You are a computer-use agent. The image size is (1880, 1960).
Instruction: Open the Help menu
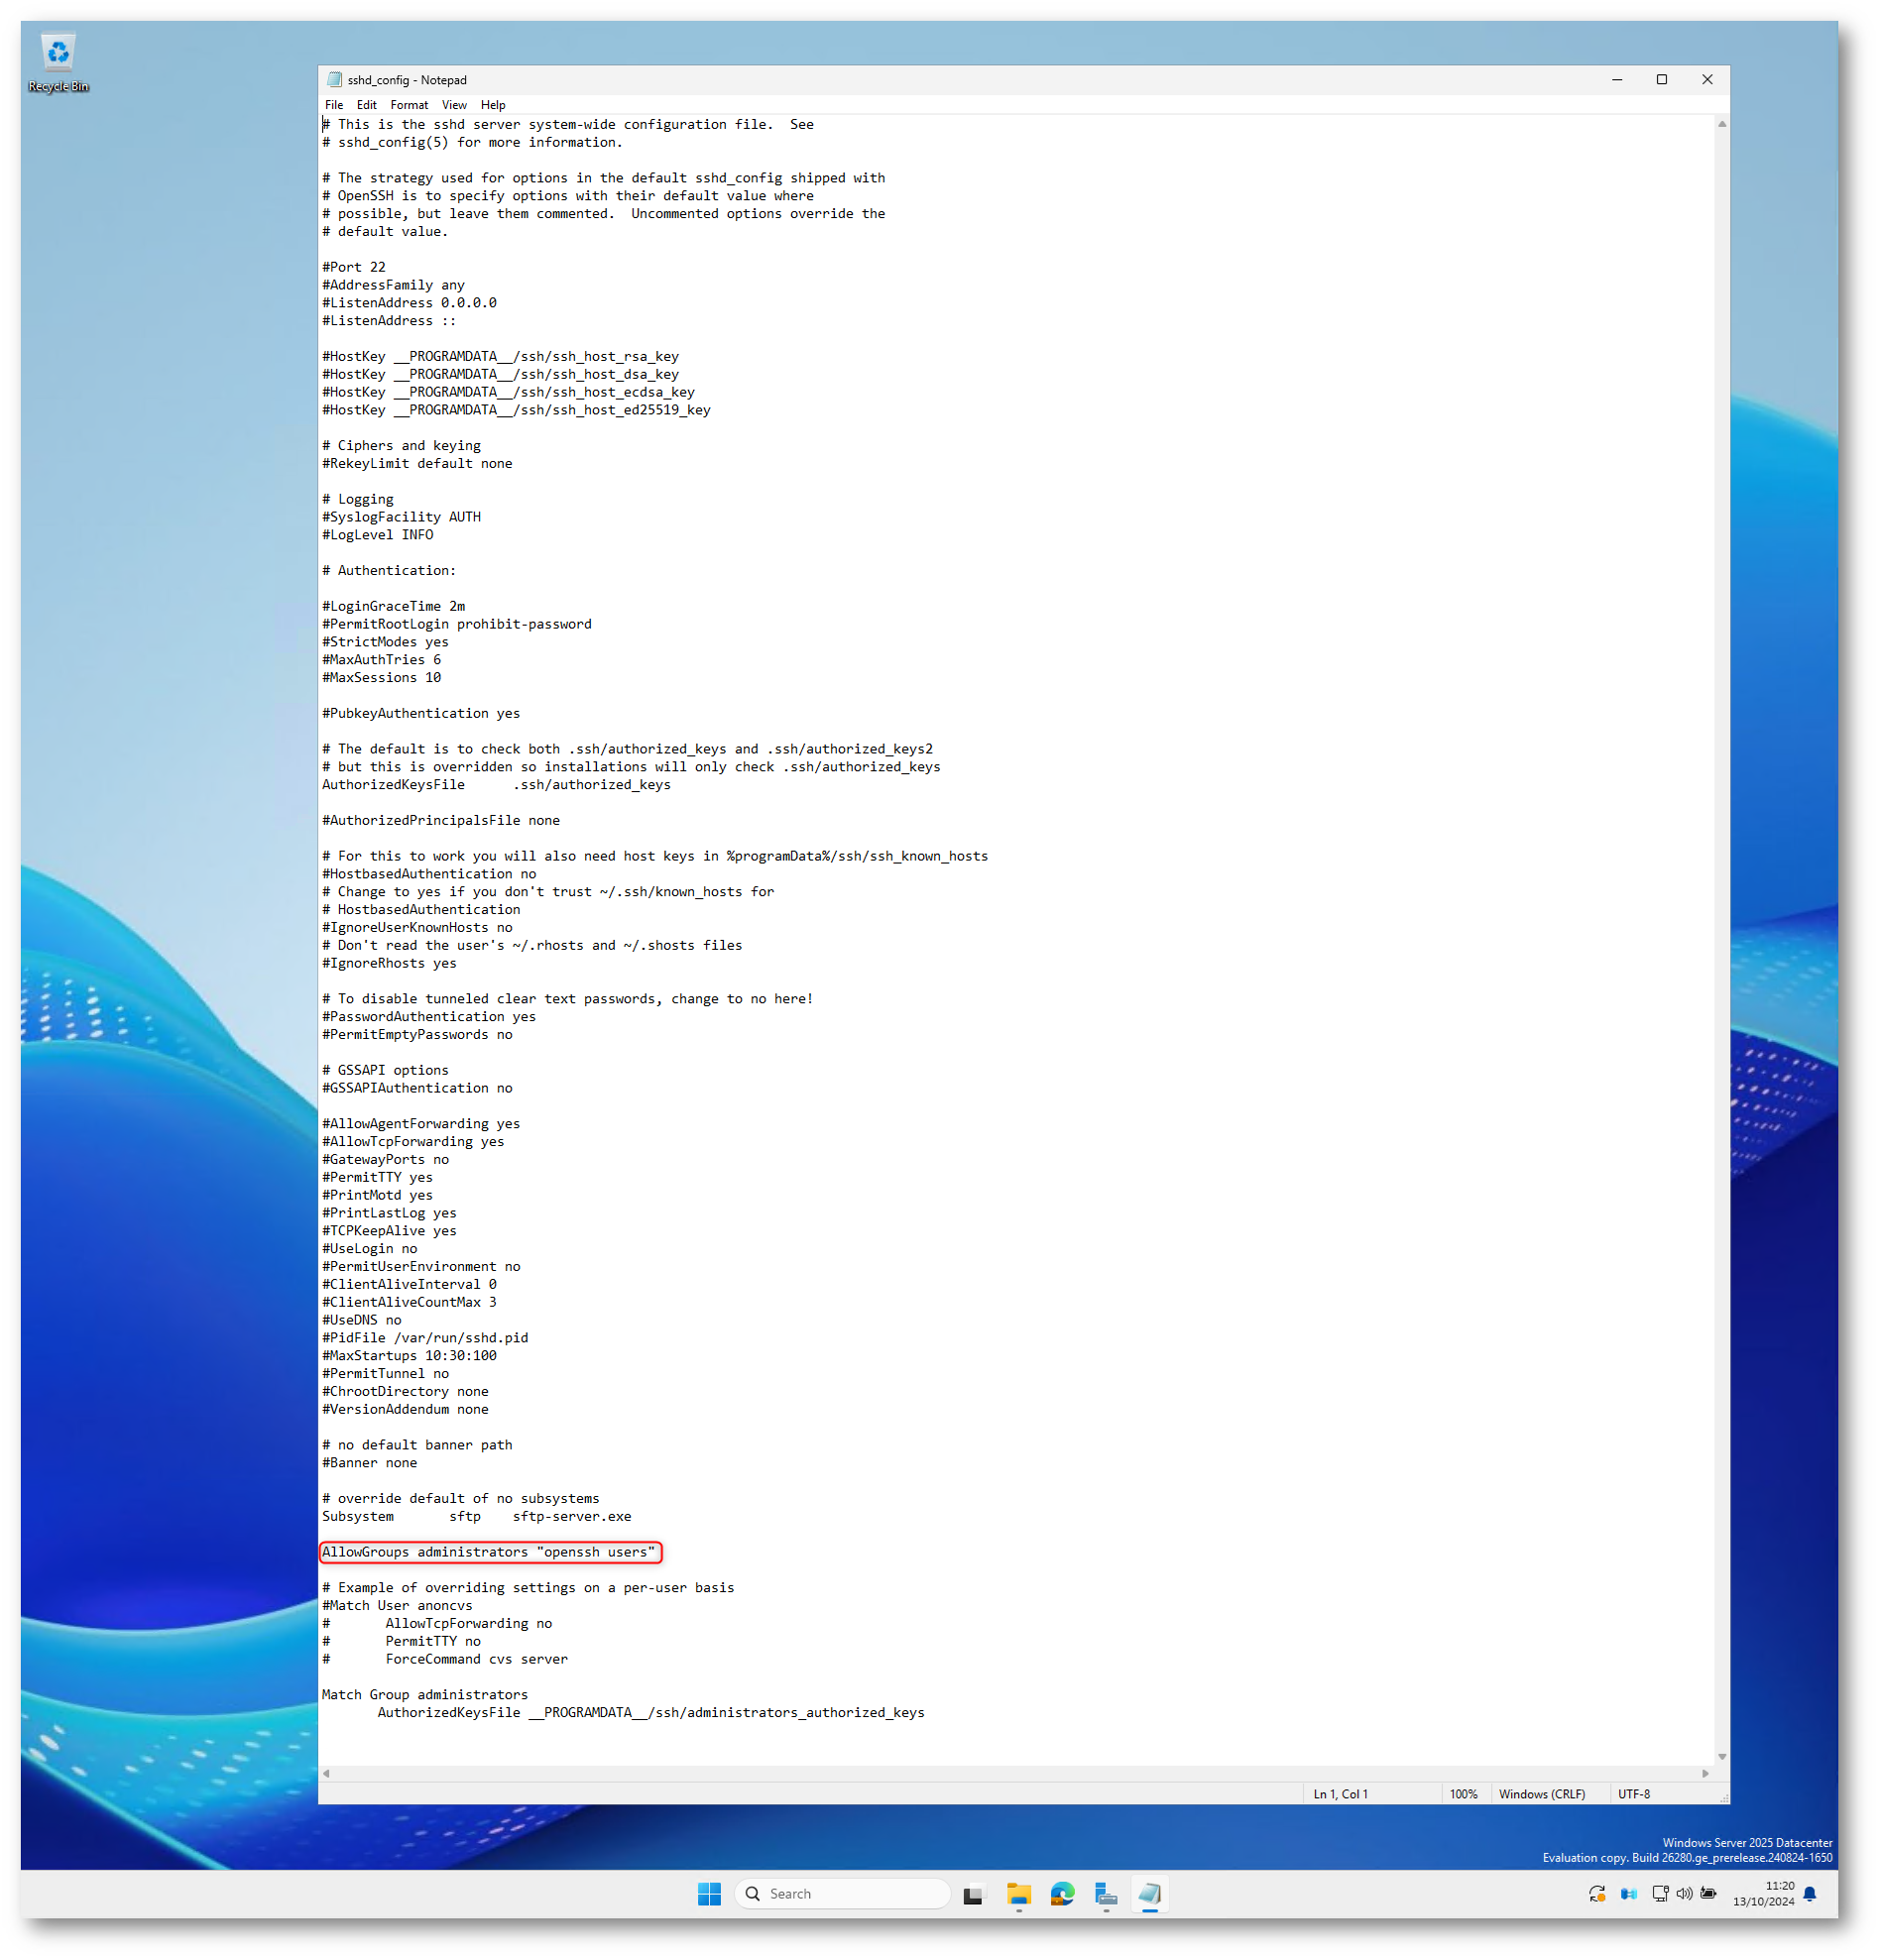[493, 105]
